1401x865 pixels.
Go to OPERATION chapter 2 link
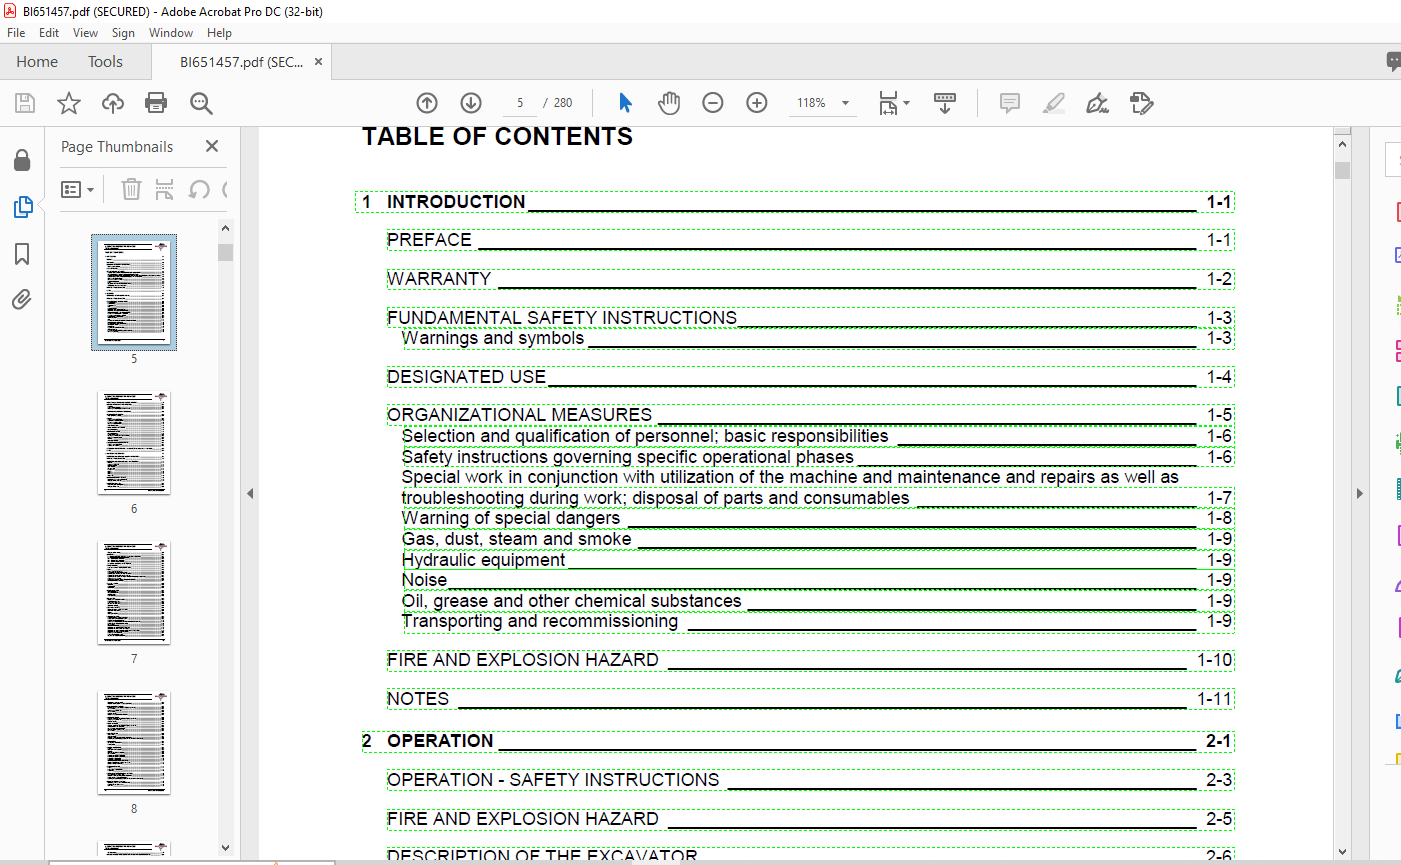[797, 741]
